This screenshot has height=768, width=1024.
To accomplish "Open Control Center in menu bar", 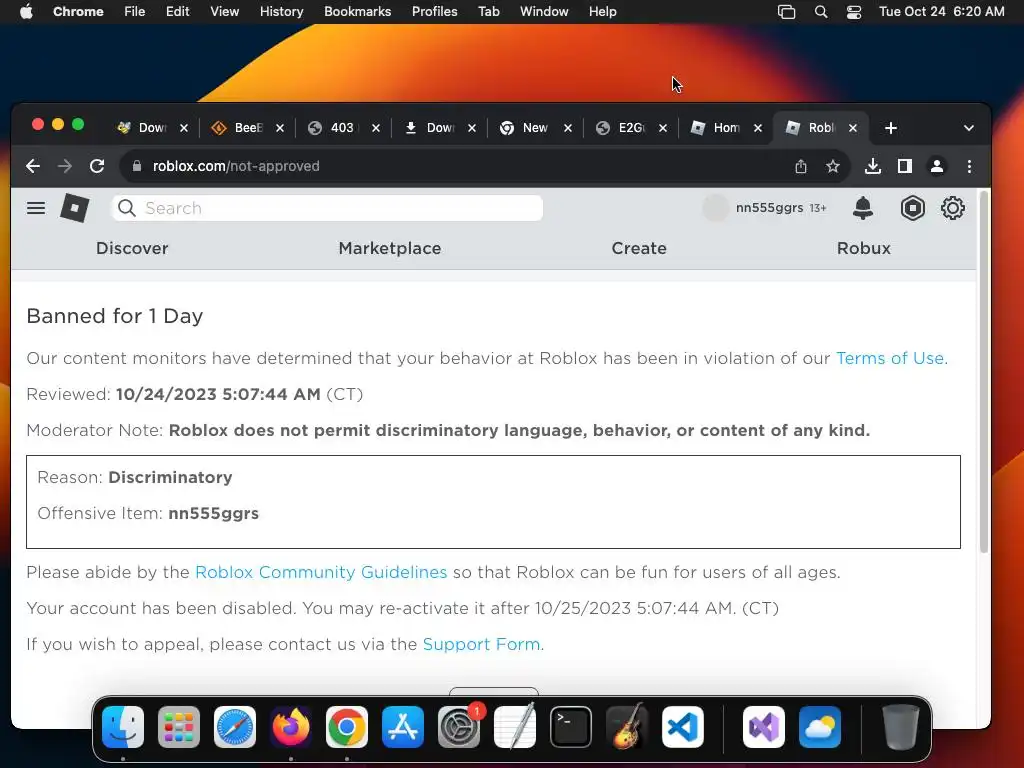I will tap(854, 12).
